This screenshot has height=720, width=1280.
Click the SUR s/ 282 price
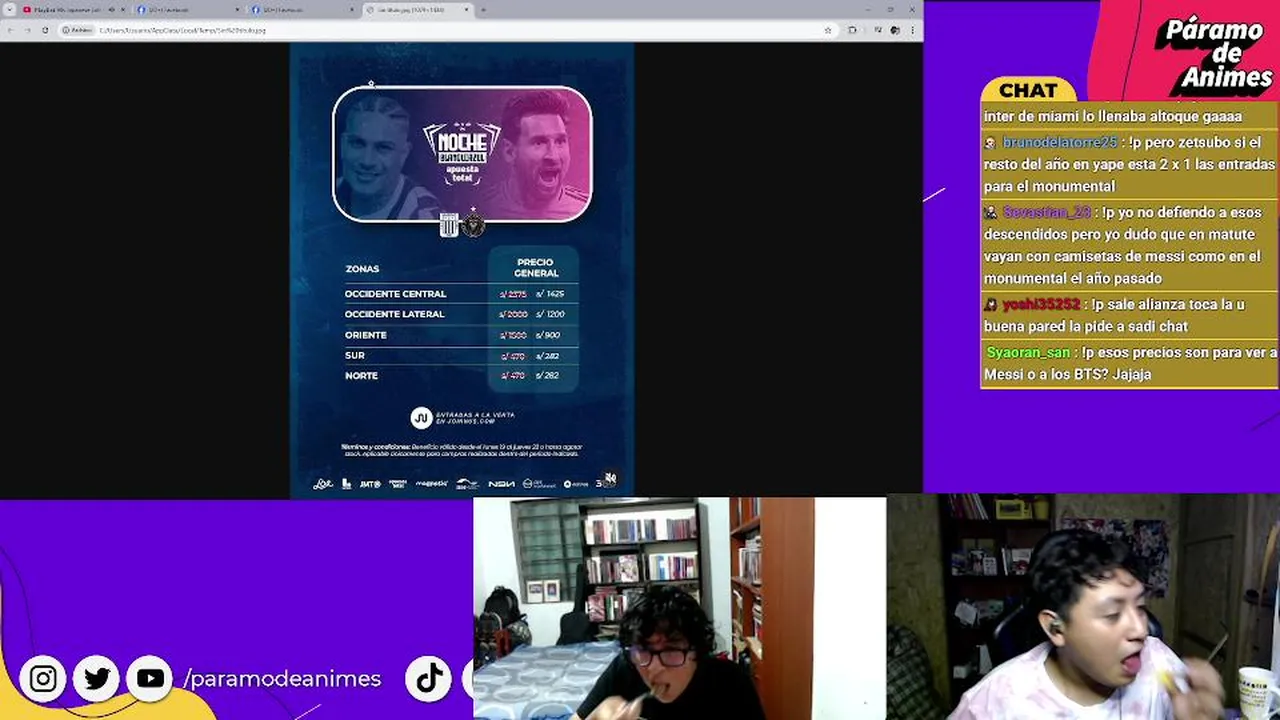tap(547, 355)
